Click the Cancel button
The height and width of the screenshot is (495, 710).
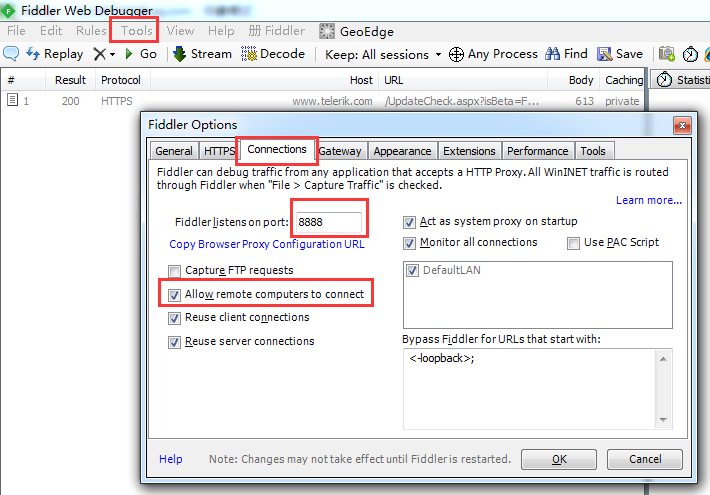pyautogui.click(x=645, y=459)
